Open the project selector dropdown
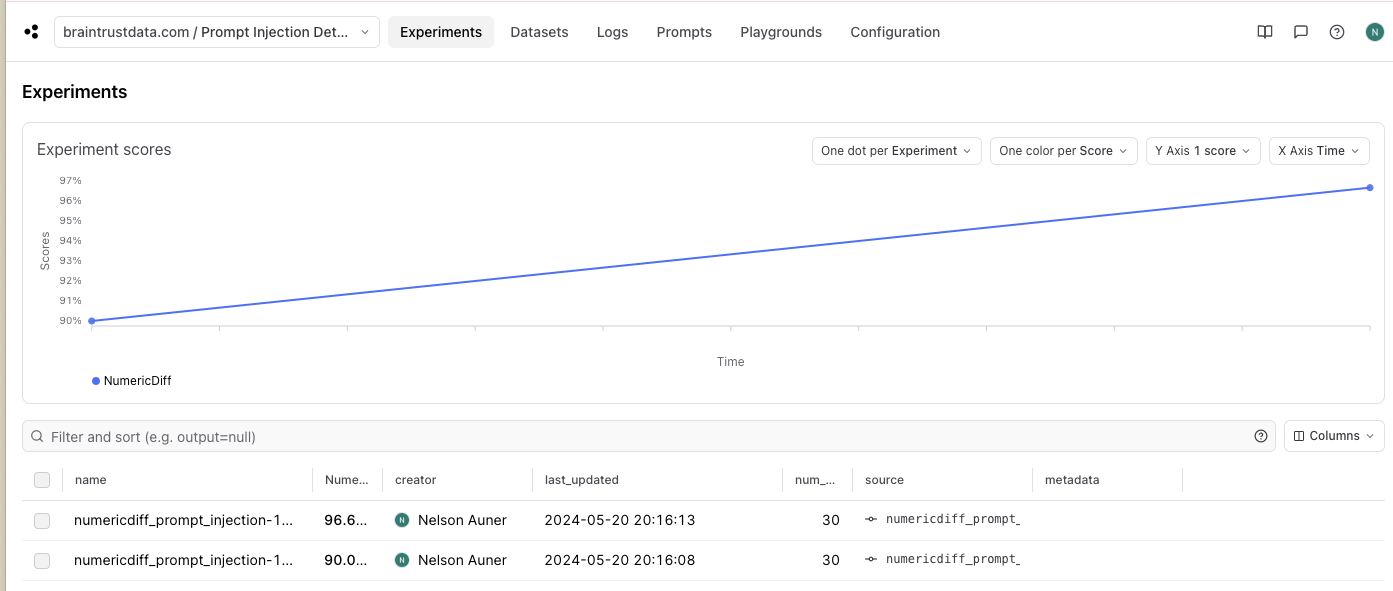 (x=217, y=32)
